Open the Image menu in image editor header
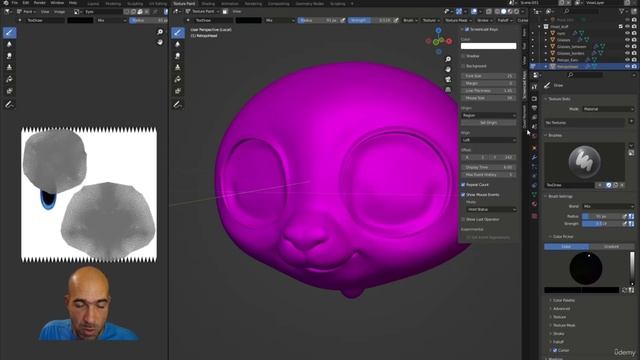 click(60, 12)
